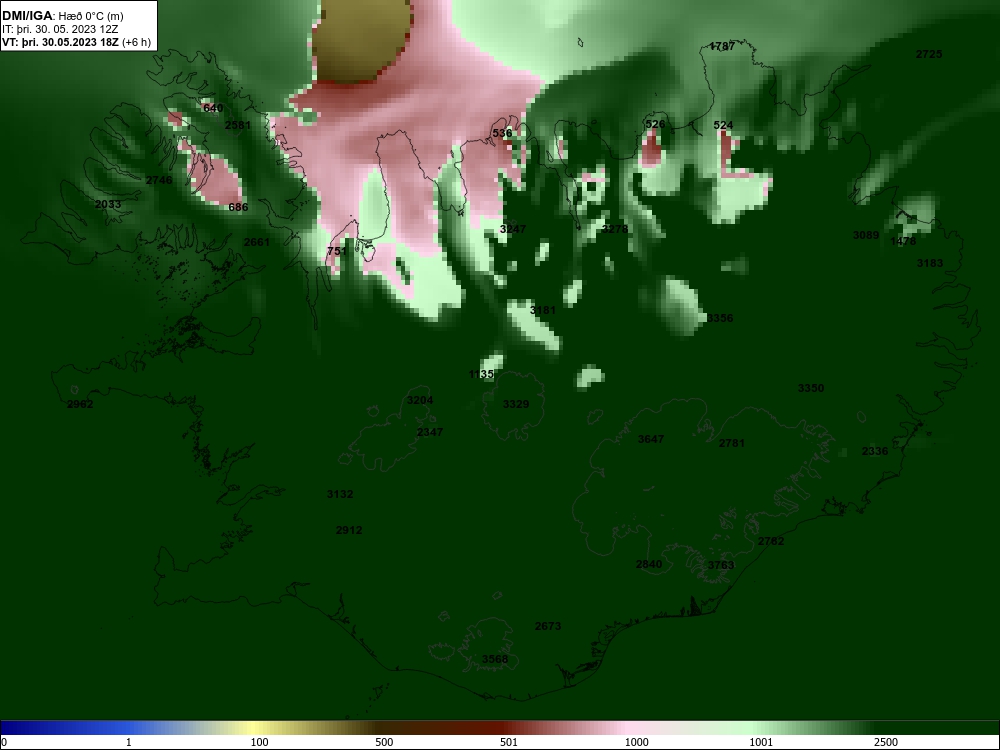Select the 2581 height label
Screen dimensions: 1000x750
[x=238, y=125]
